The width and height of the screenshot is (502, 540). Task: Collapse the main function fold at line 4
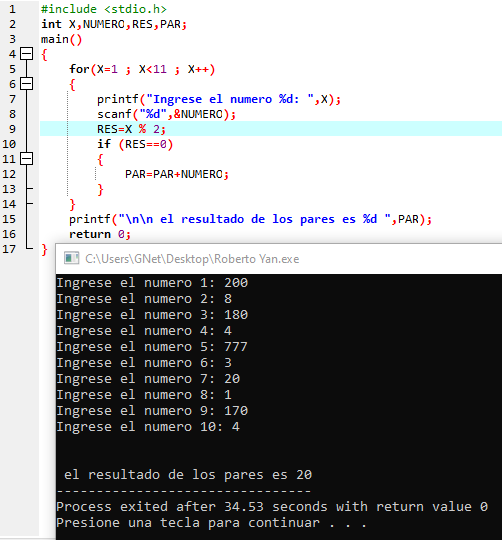click(27, 54)
